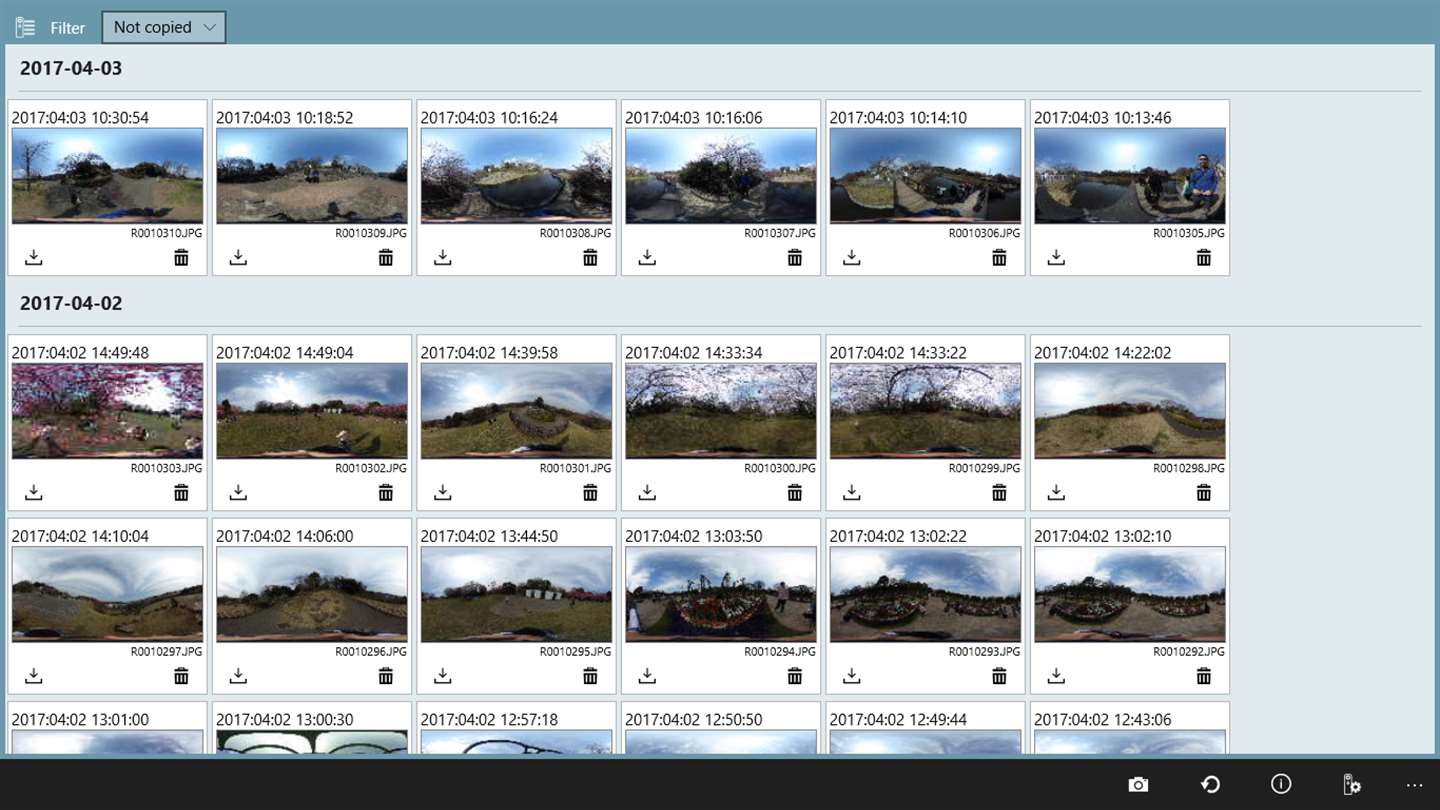This screenshot has width=1440, height=810.
Task: Download image R0010305.JPG
Action: click(x=1056, y=258)
